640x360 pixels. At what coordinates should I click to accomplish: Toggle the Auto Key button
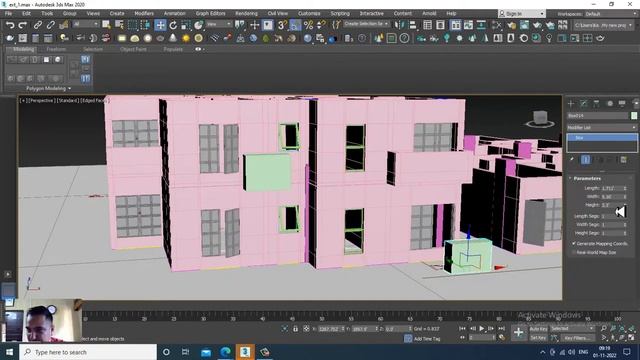pyautogui.click(x=538, y=329)
